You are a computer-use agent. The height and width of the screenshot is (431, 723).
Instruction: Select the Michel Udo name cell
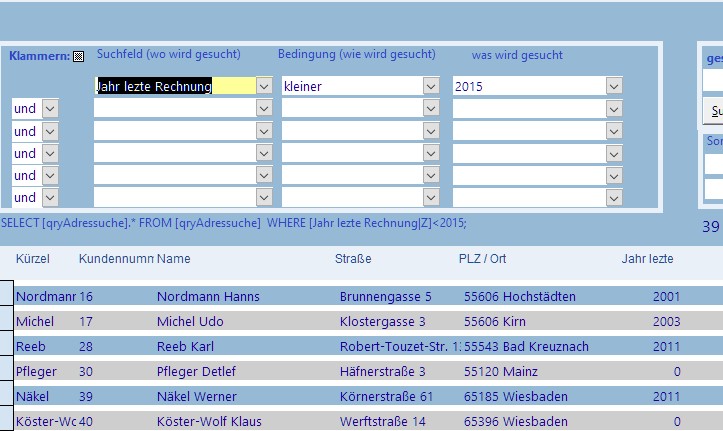click(190, 321)
